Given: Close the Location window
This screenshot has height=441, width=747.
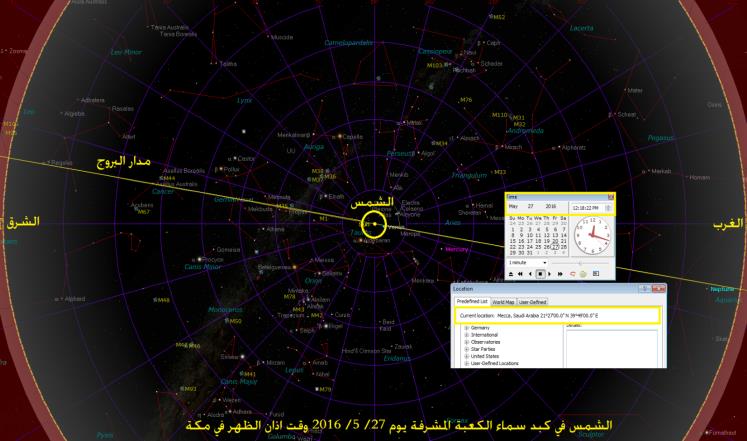Looking at the screenshot, I should click(659, 289).
